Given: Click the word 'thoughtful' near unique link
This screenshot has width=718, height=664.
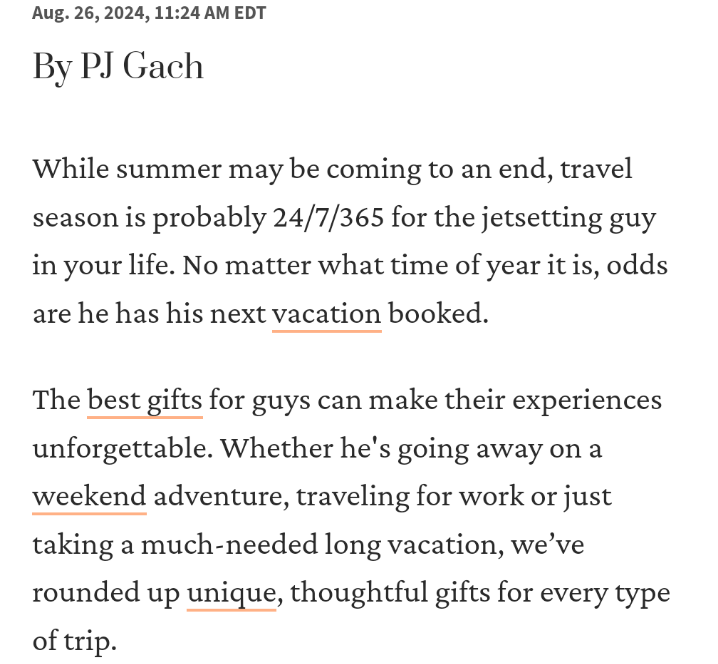Looking at the screenshot, I should pyautogui.click(x=359, y=592).
